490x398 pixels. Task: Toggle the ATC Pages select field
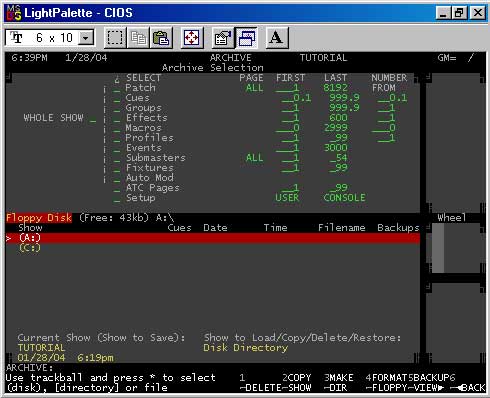pos(116,189)
